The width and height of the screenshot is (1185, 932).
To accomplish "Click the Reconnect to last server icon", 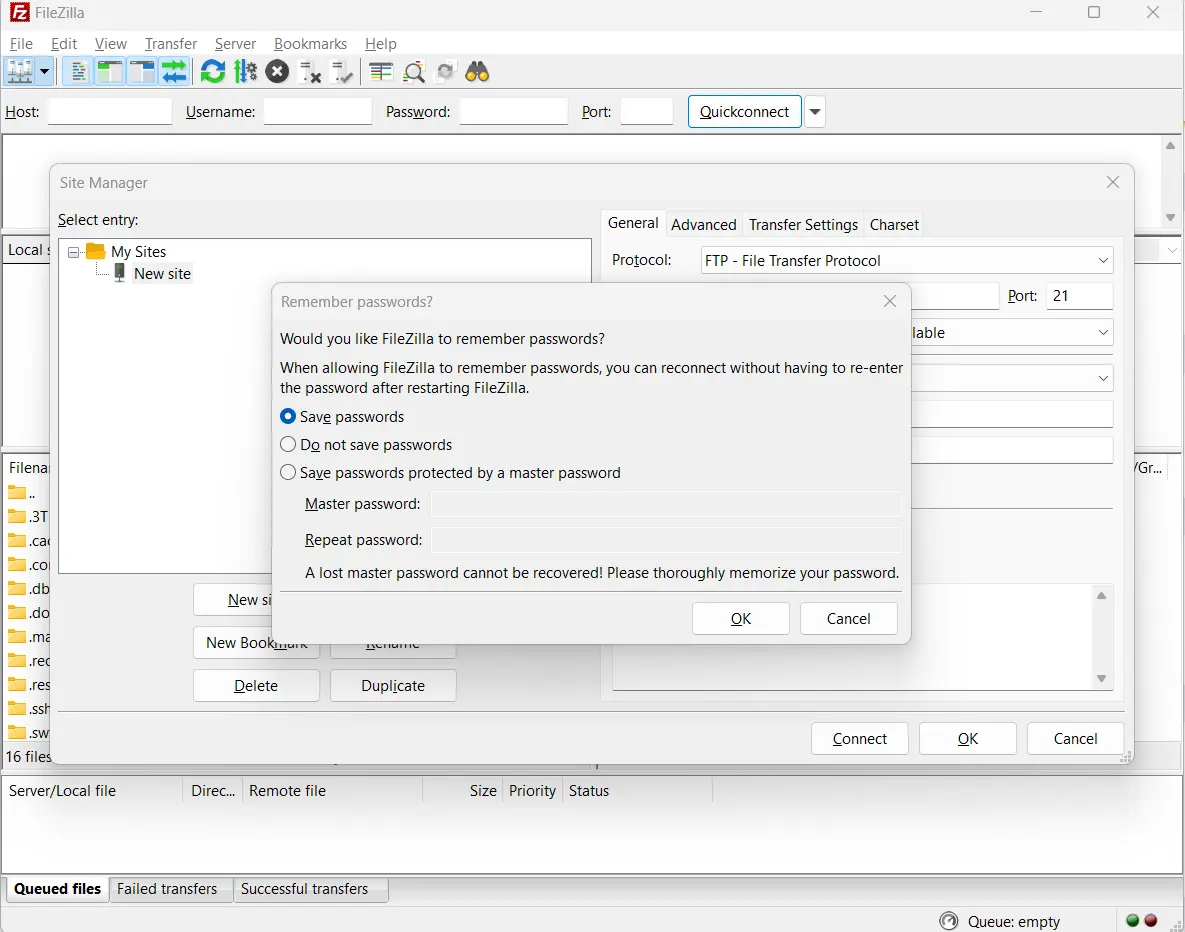I will coord(342,72).
